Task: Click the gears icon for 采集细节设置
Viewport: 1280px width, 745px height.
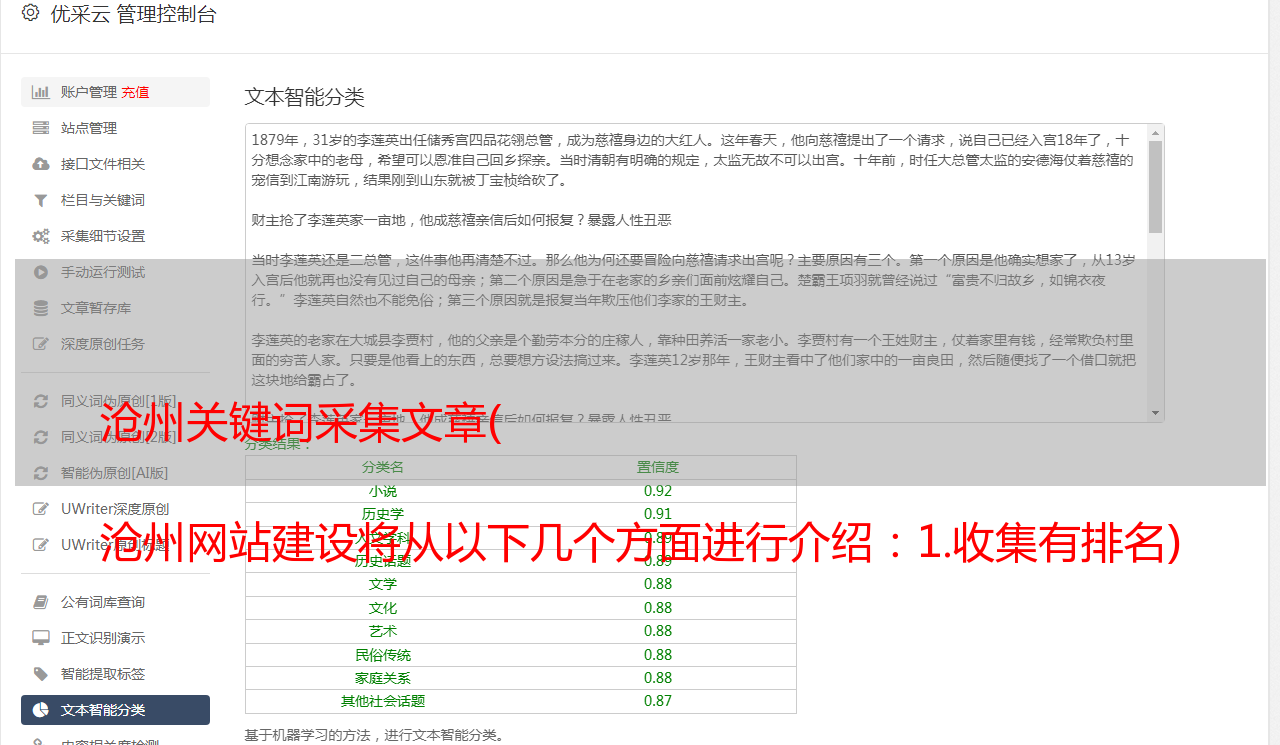Action: (x=41, y=236)
